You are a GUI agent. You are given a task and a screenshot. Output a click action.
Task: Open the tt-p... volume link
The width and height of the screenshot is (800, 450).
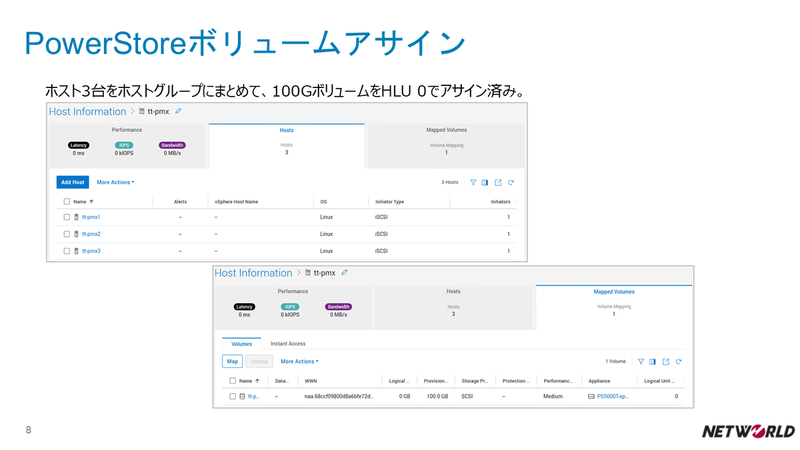coord(254,396)
